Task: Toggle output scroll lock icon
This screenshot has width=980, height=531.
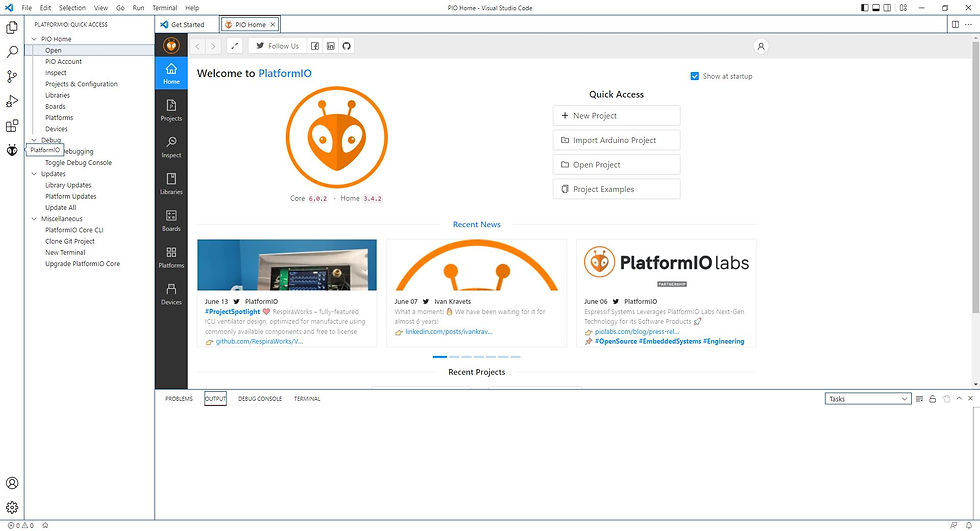Action: pos(932,399)
